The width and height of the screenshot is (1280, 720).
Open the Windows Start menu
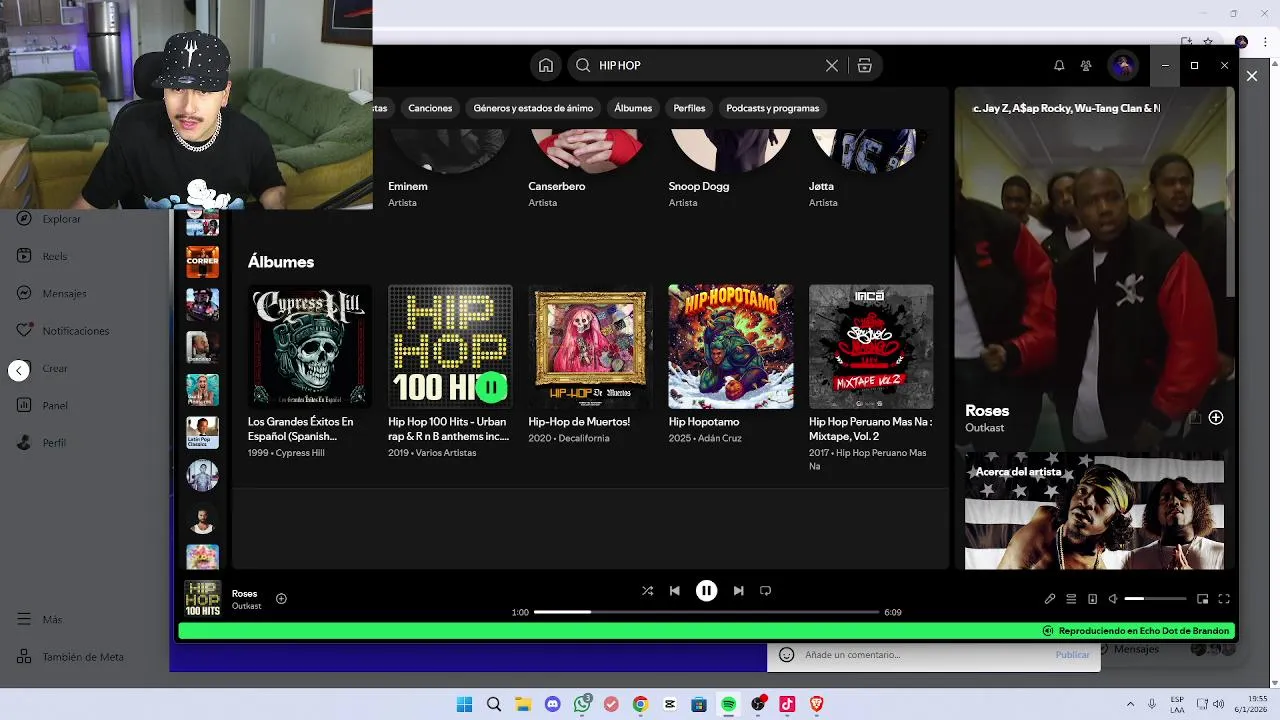tap(464, 704)
